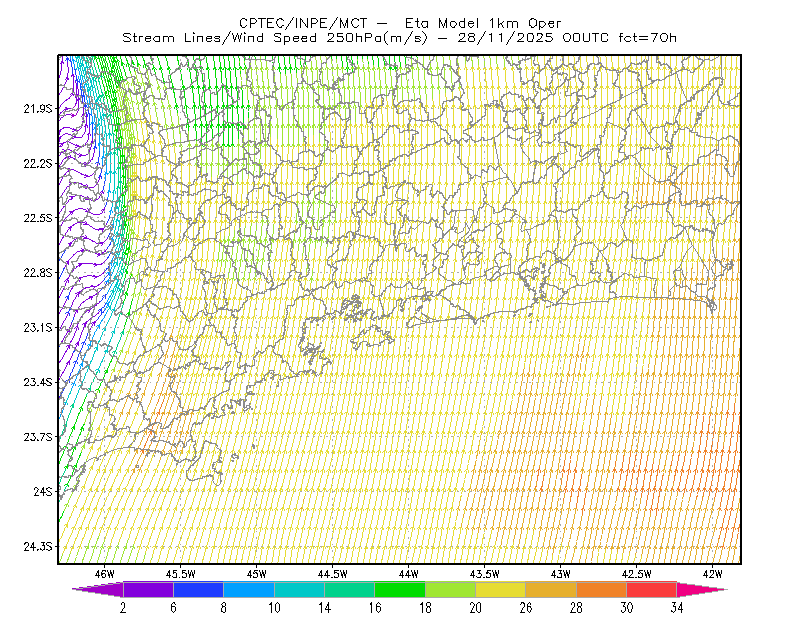Click the purple 2–6 m/s legend swatch
The height and width of the screenshot is (618, 800).
[148, 589]
